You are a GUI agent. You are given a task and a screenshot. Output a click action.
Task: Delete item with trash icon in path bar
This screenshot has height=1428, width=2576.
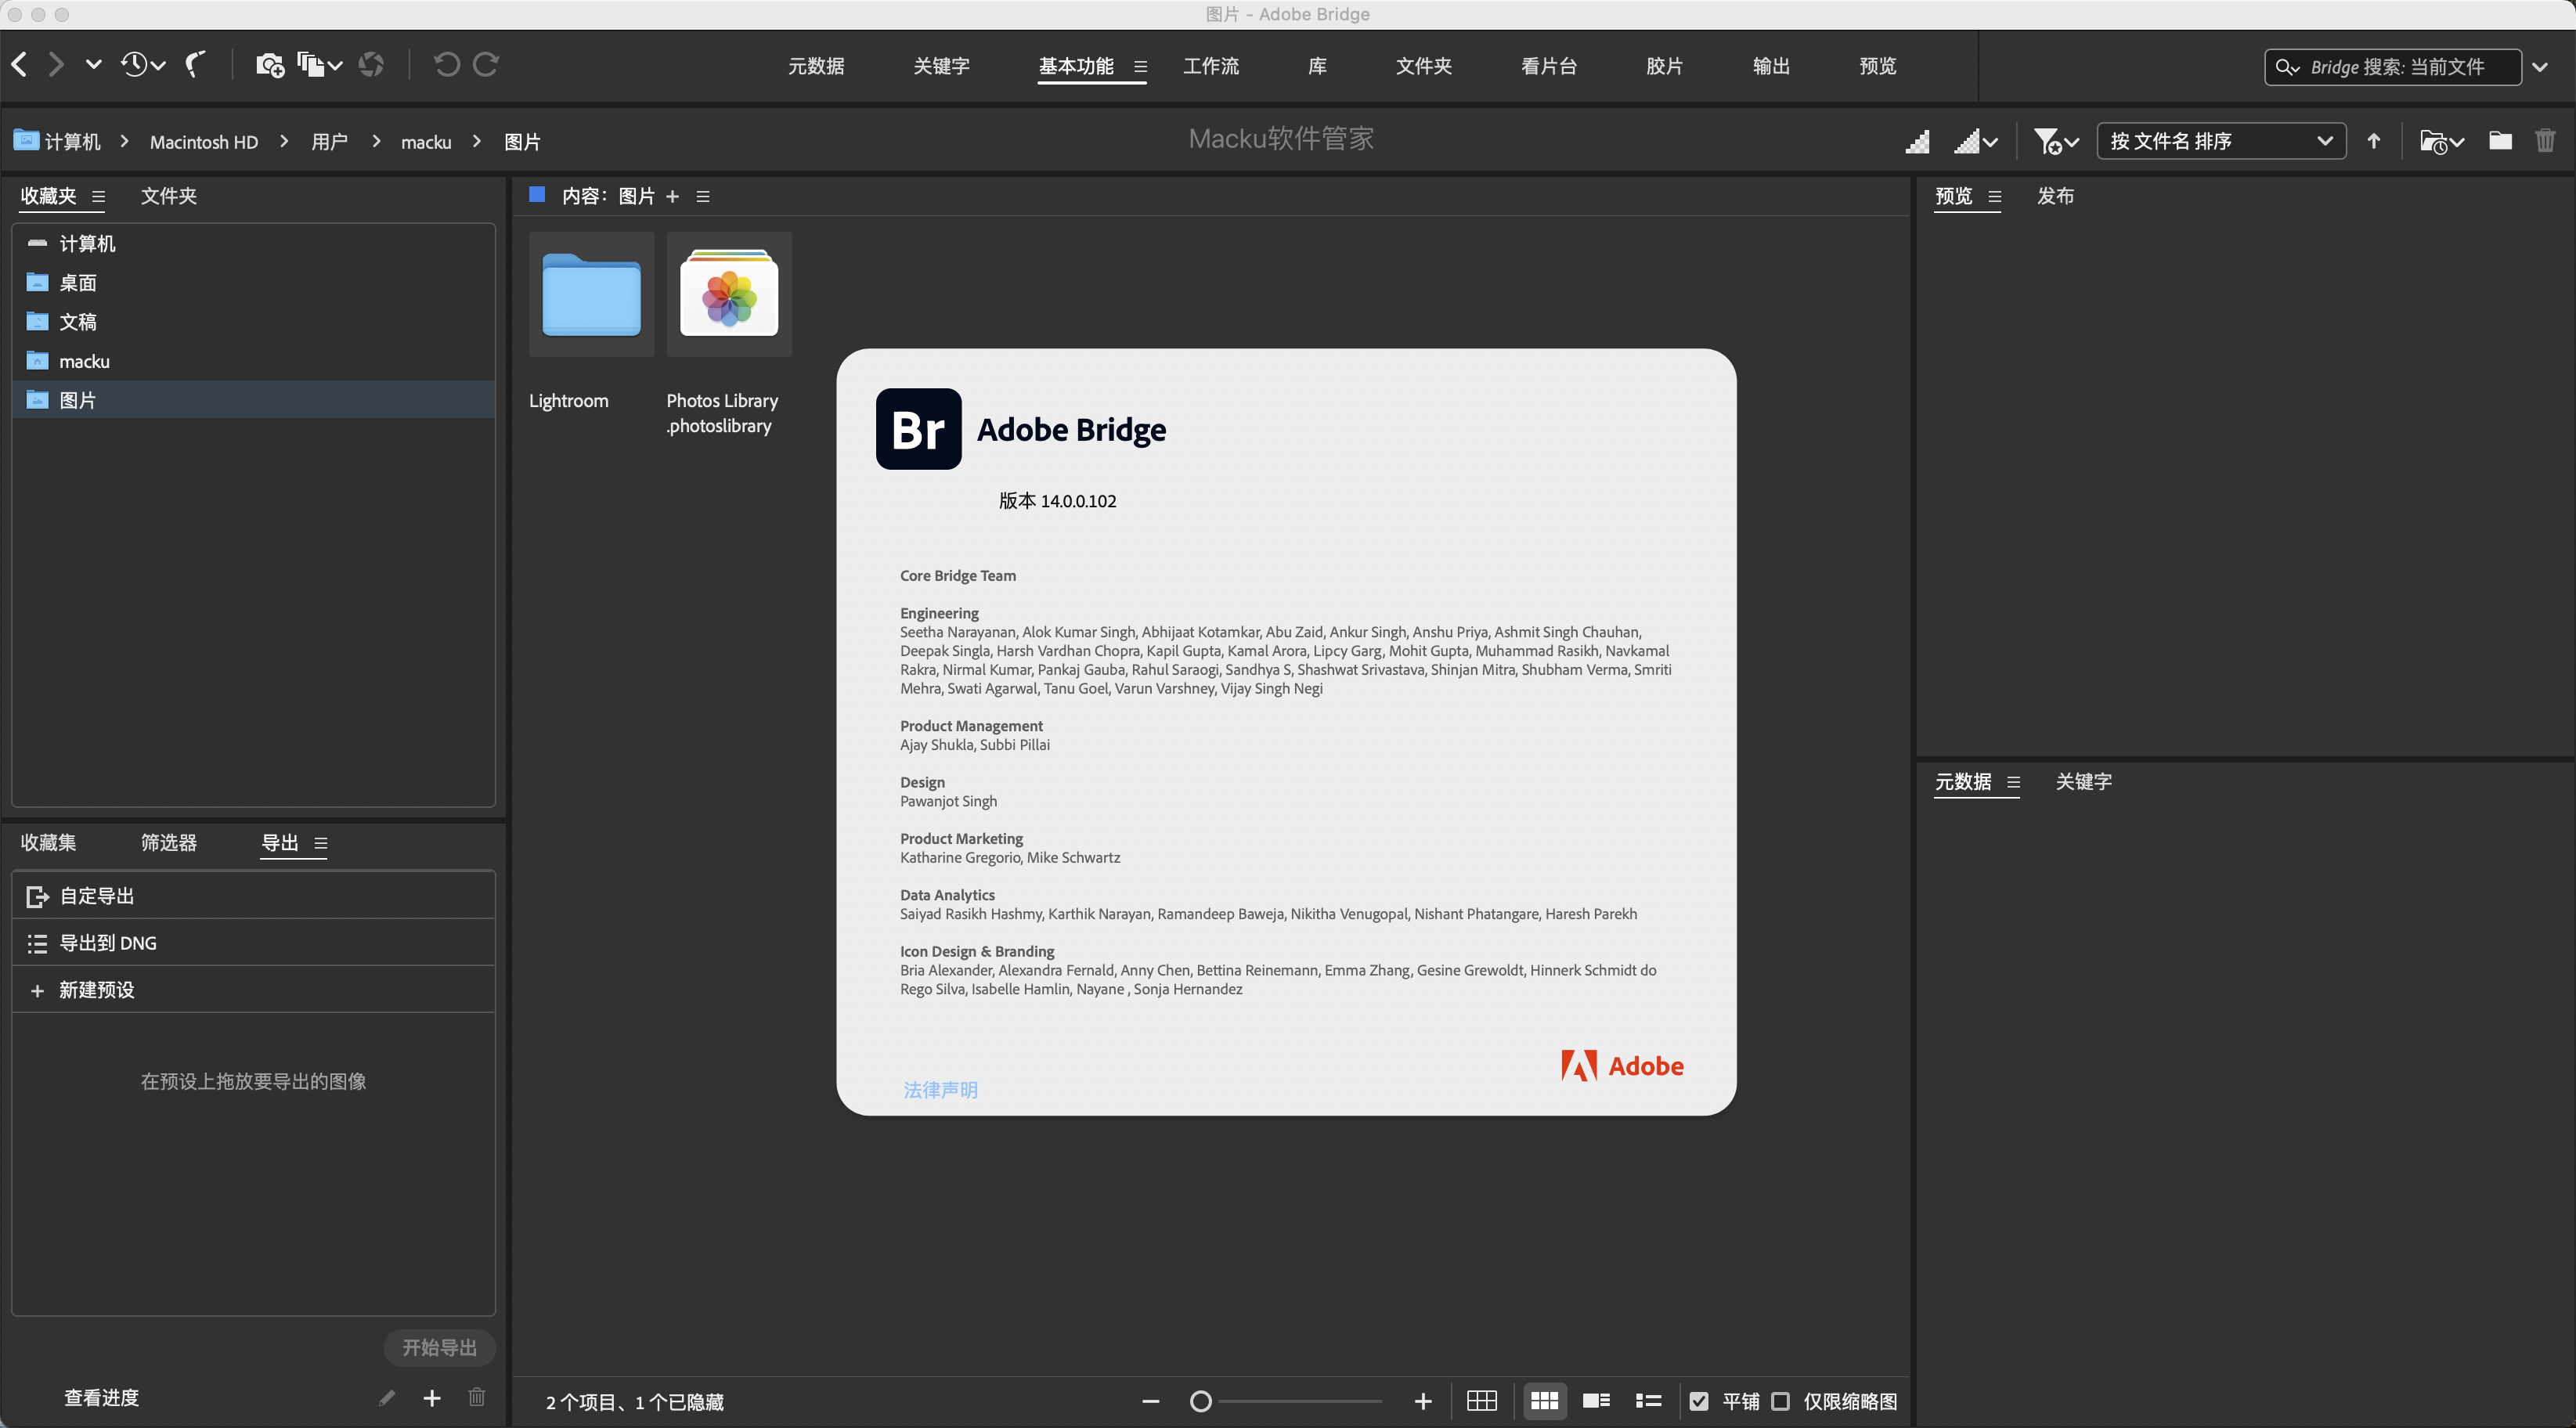tap(2545, 141)
